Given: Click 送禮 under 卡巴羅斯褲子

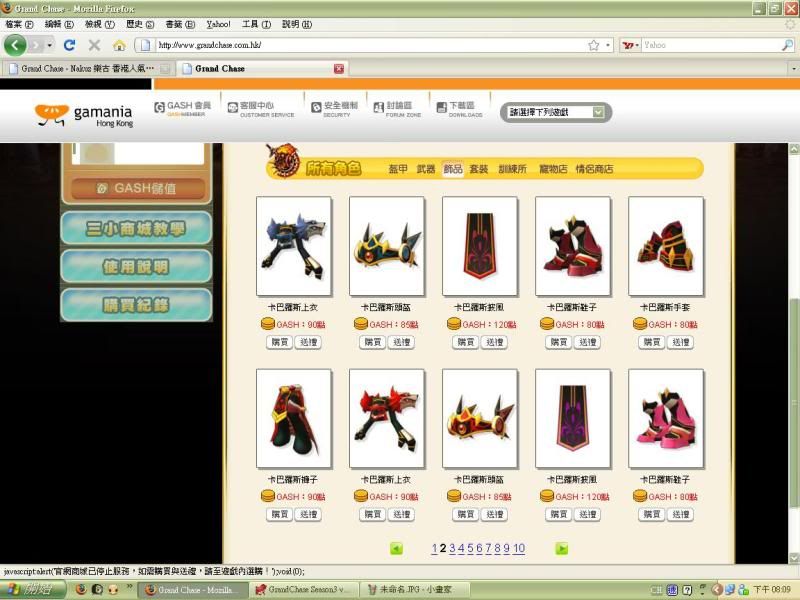Looking at the screenshot, I should 309,514.
